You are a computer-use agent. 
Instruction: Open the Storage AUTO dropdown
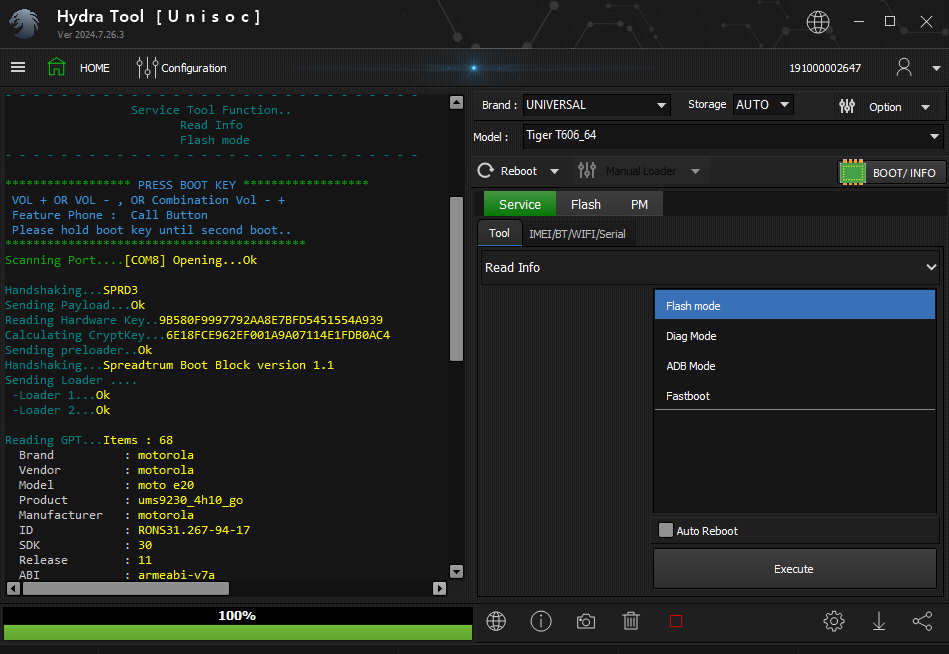click(763, 105)
